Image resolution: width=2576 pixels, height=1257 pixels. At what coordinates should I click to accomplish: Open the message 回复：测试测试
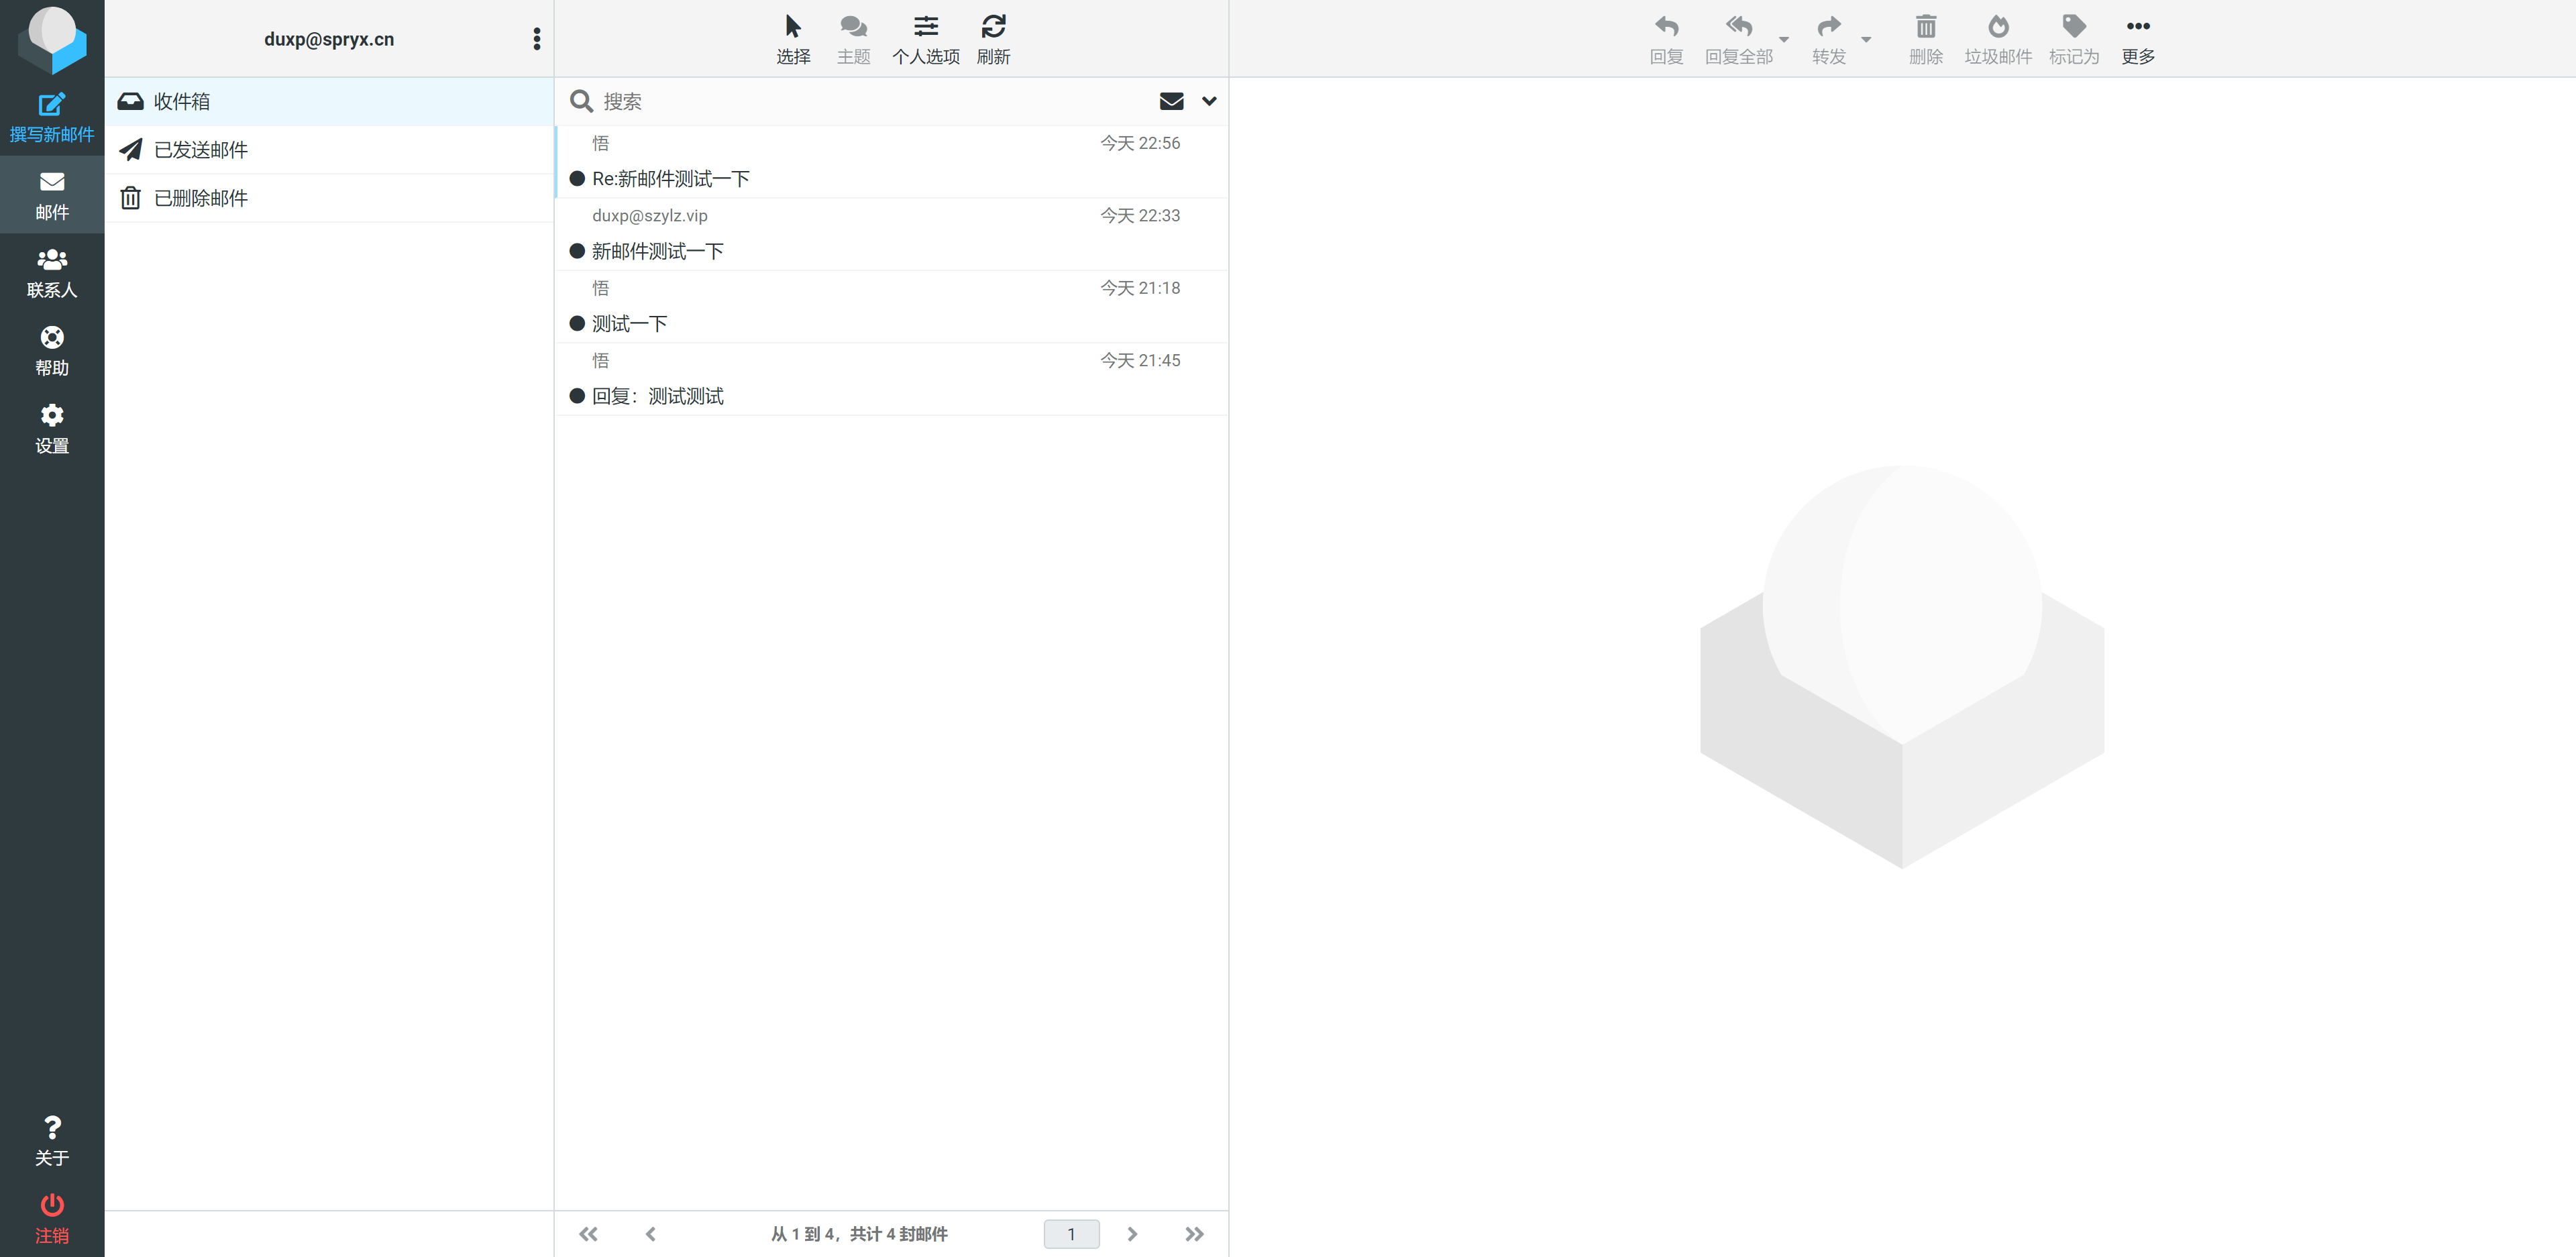tap(658, 396)
